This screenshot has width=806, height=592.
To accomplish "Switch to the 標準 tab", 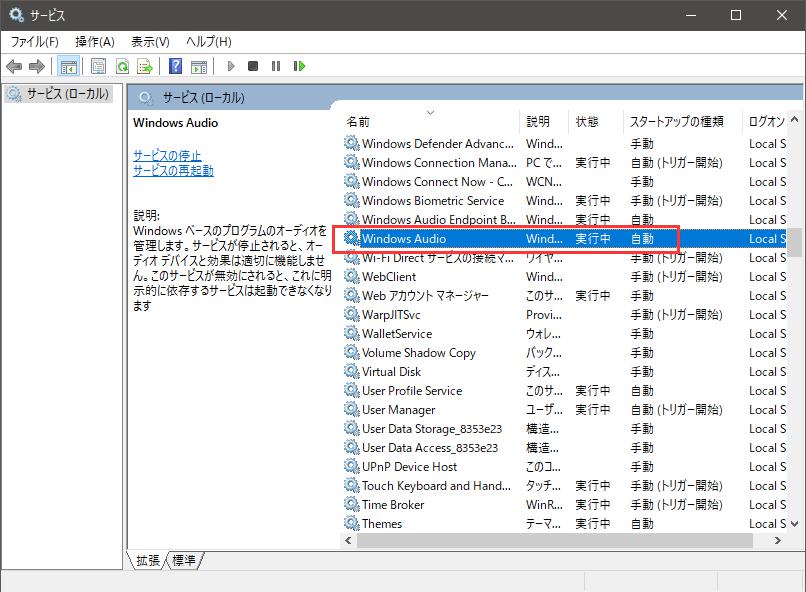I will (x=184, y=561).
